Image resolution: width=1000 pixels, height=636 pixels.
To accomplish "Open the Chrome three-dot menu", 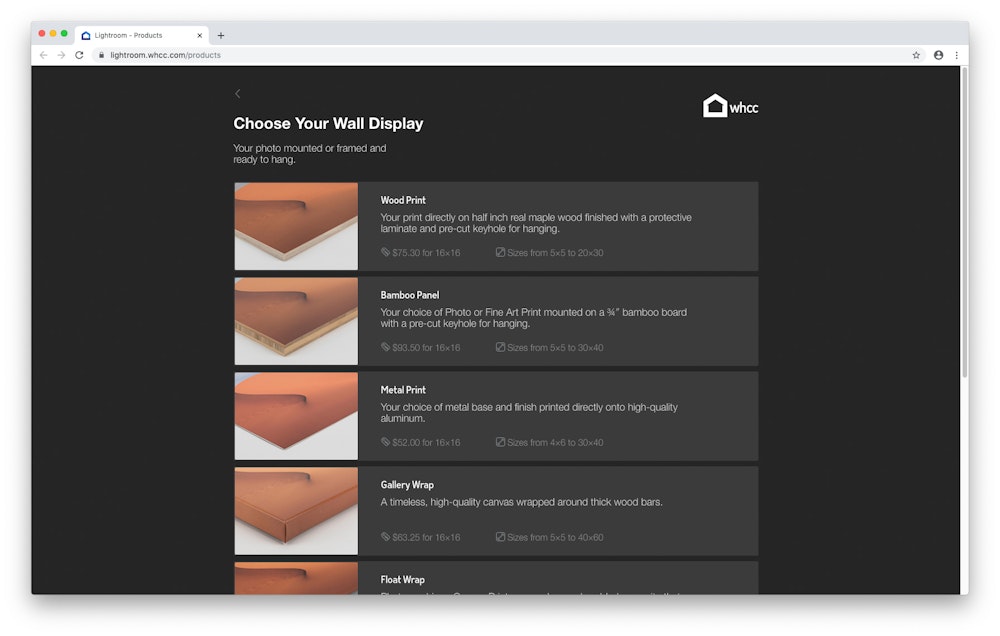I will [956, 55].
